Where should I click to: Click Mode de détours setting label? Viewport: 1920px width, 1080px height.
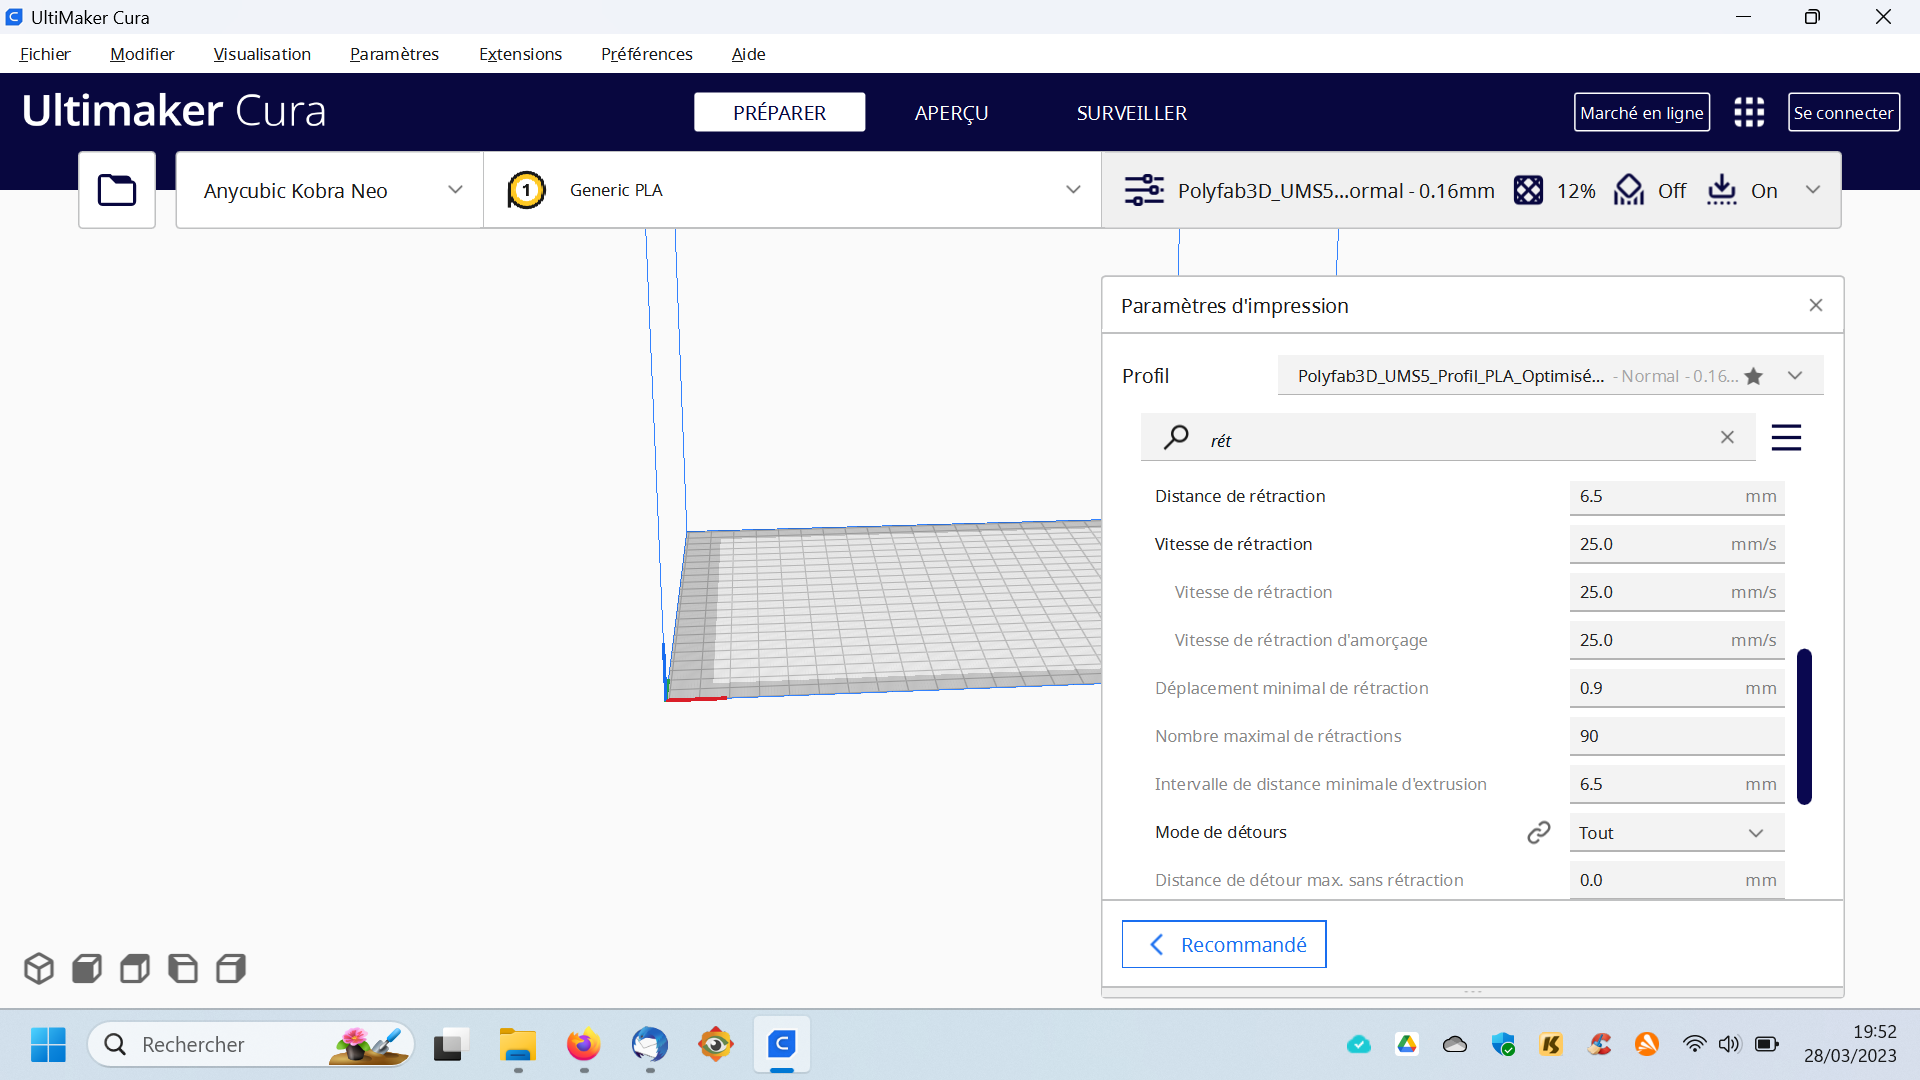(x=1221, y=832)
